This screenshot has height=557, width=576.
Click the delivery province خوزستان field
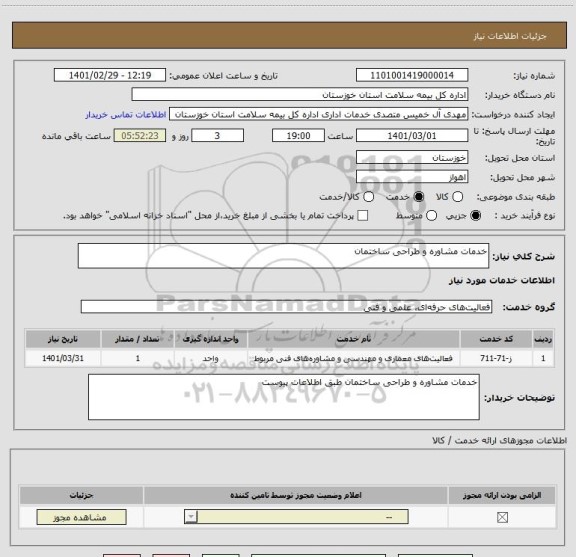coord(412,158)
